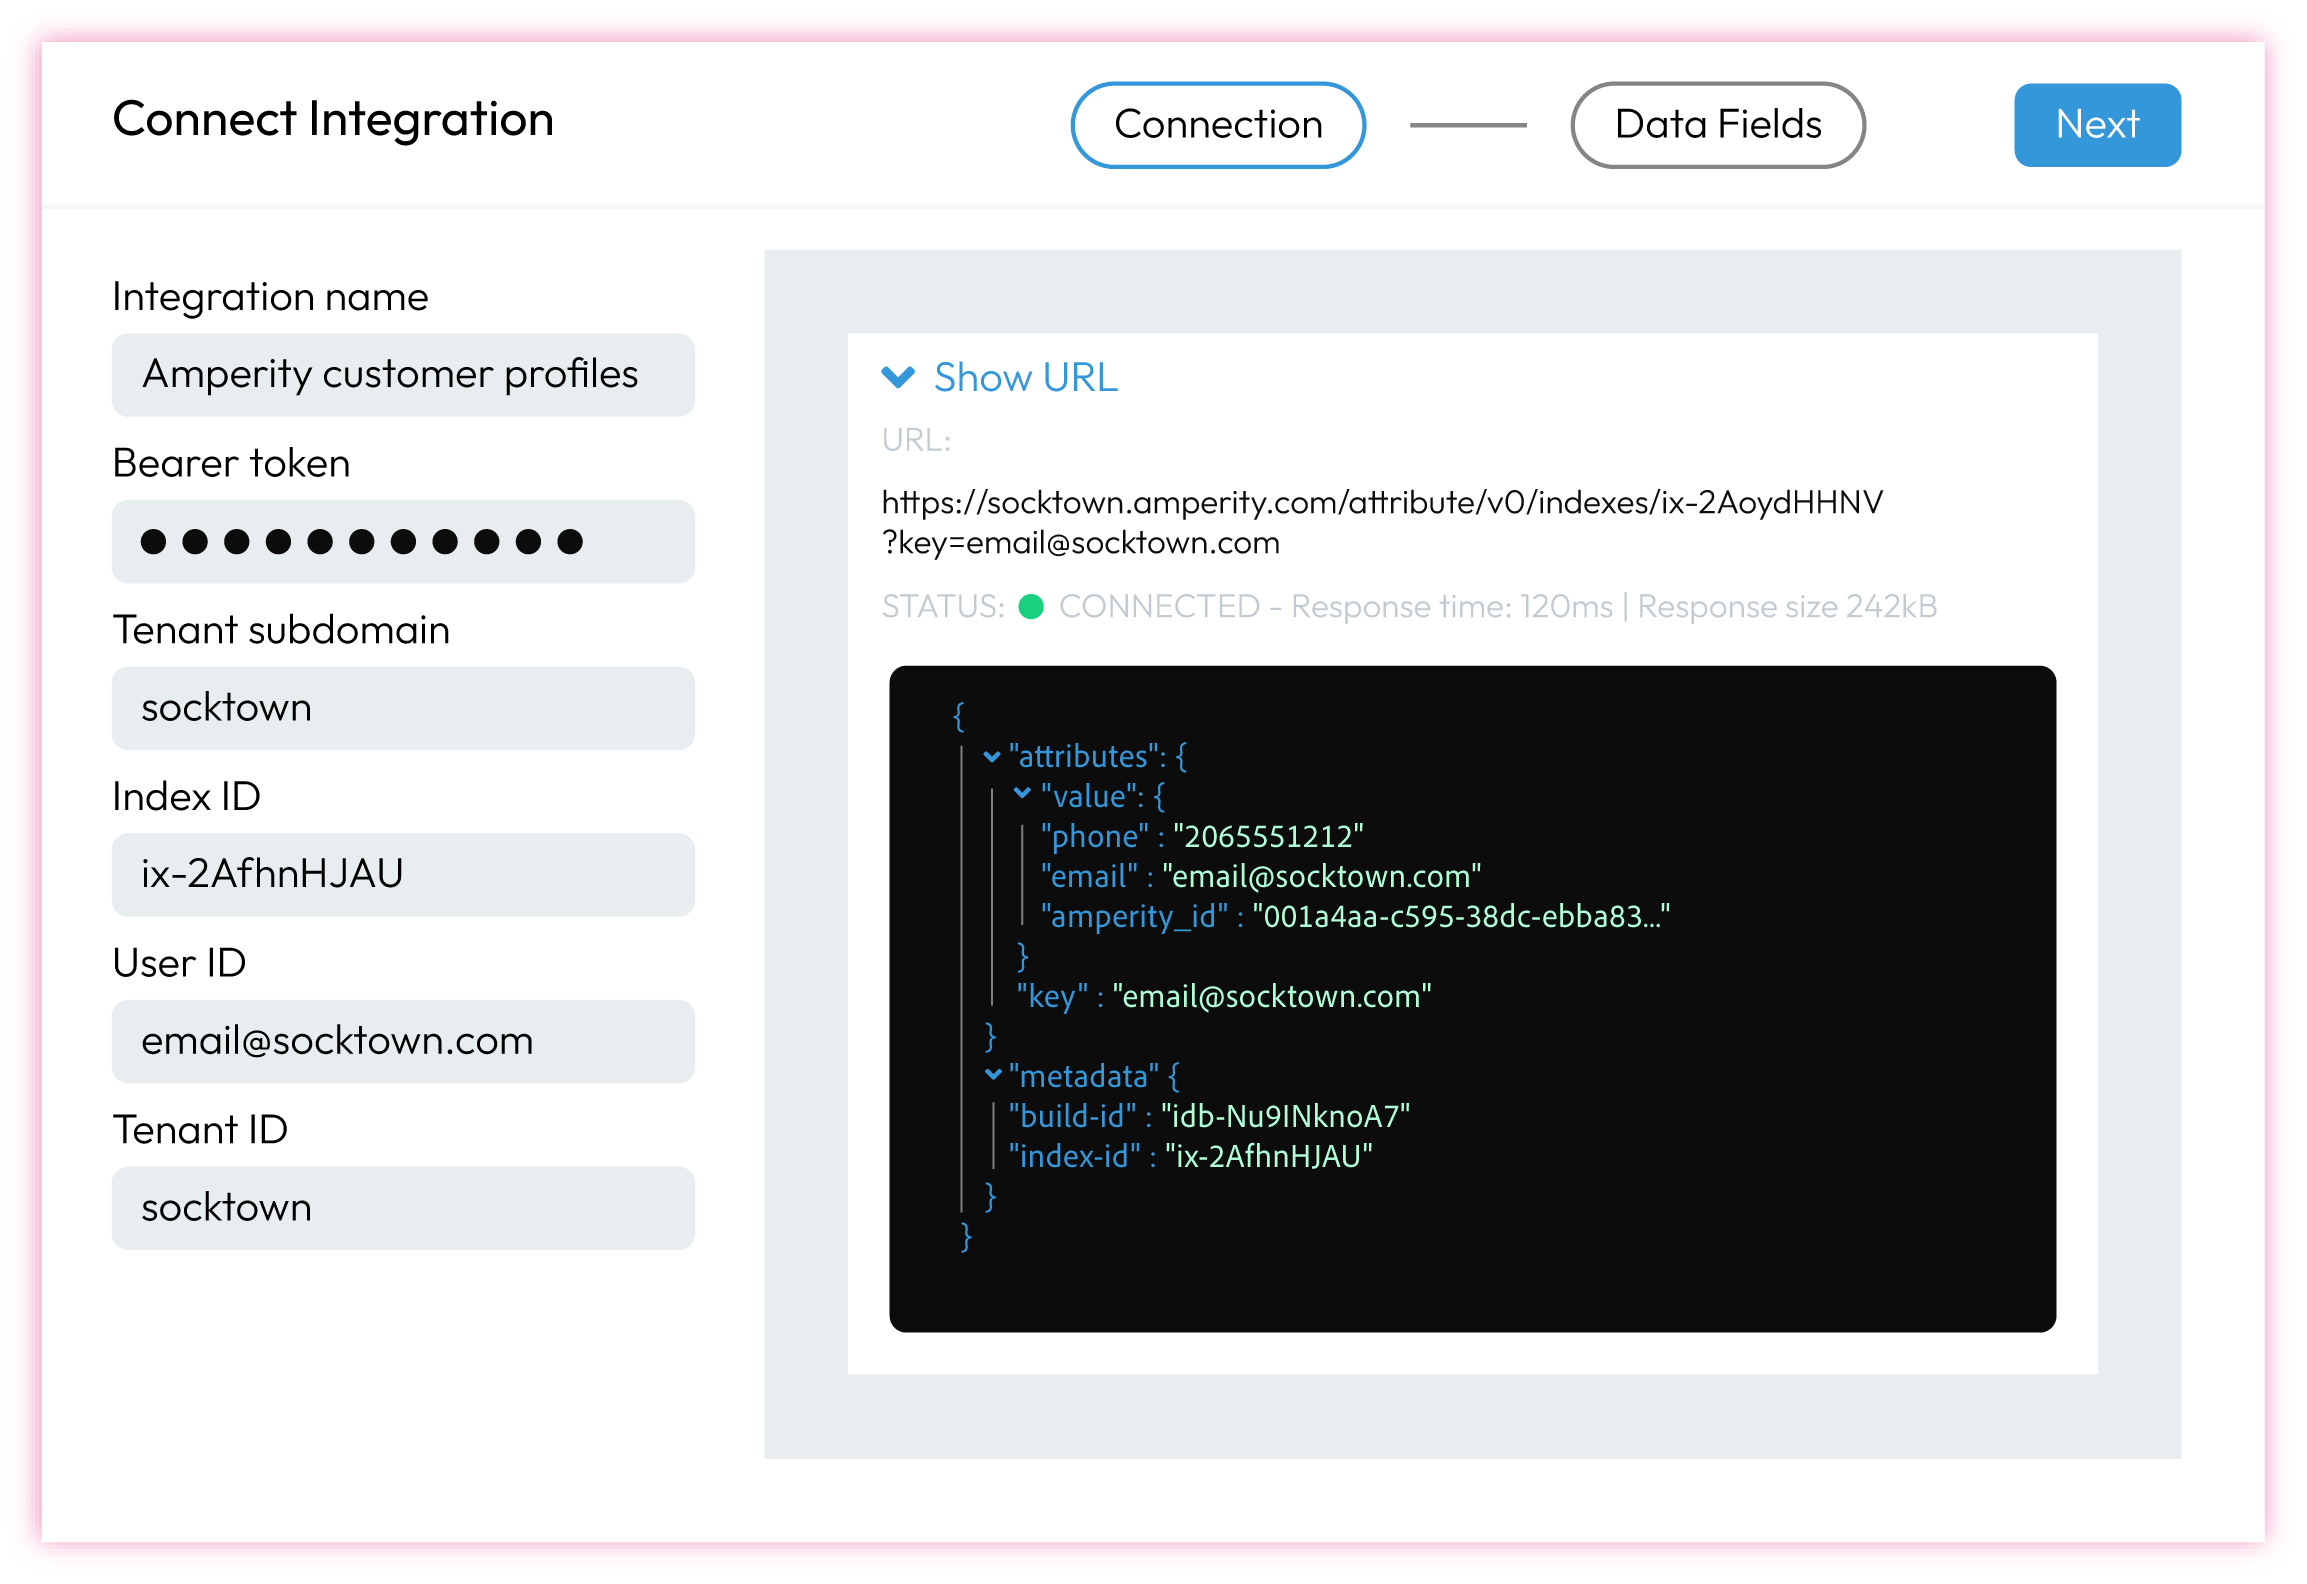The width and height of the screenshot is (2307, 1584).
Task: Click the Response time: 120ms text
Action: click(x=1452, y=607)
